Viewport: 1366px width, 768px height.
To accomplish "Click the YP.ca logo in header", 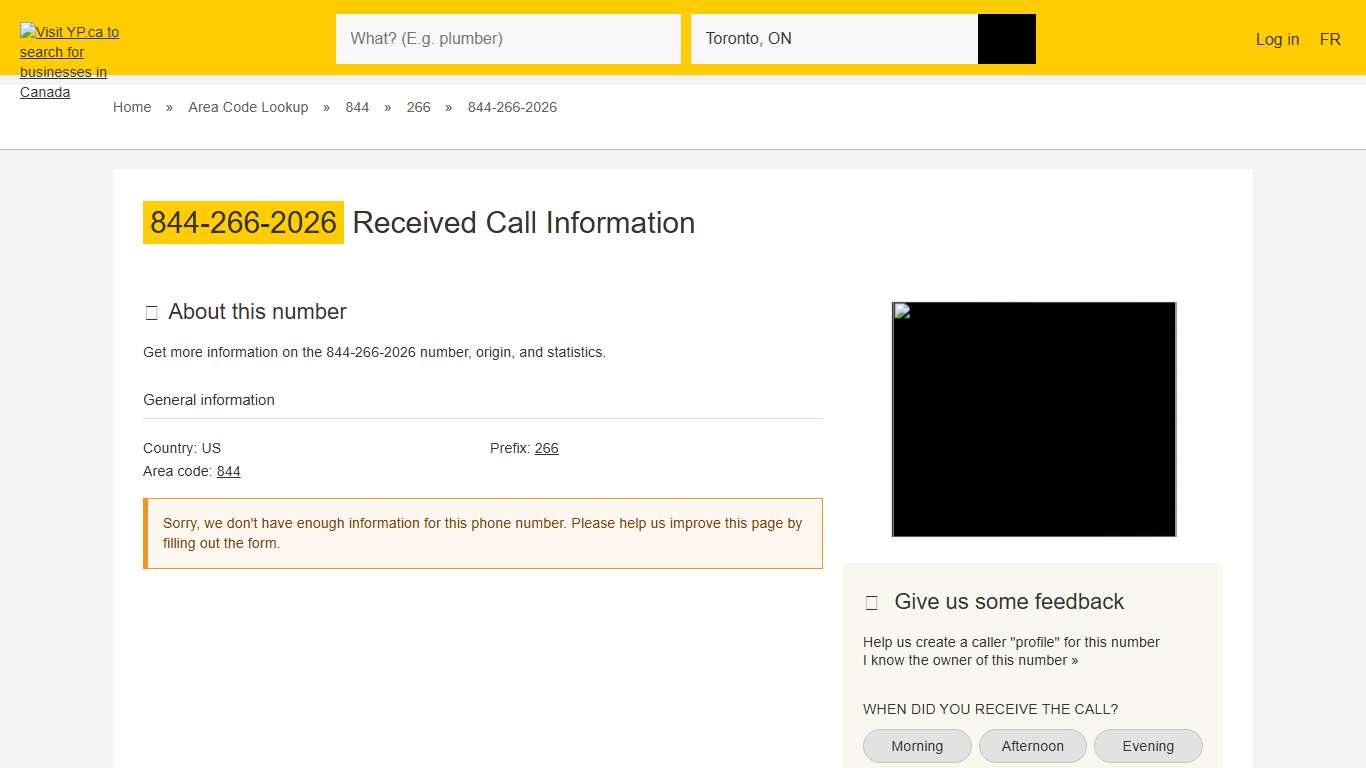I will [68, 61].
